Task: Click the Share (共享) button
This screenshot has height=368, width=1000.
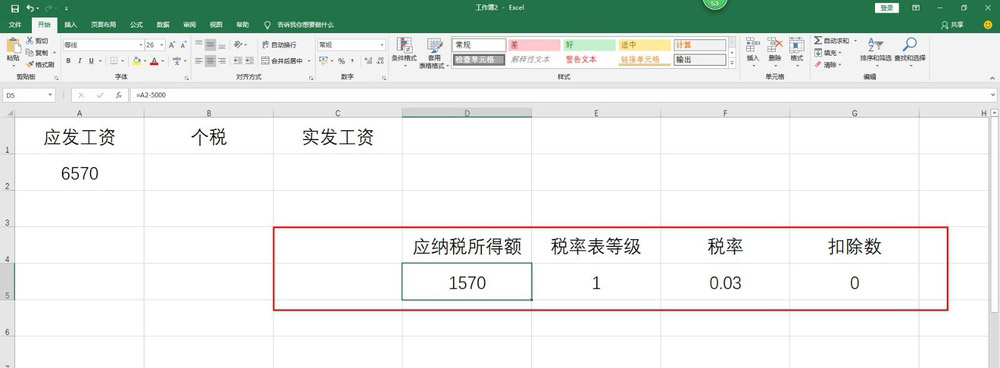Action: coord(952,25)
